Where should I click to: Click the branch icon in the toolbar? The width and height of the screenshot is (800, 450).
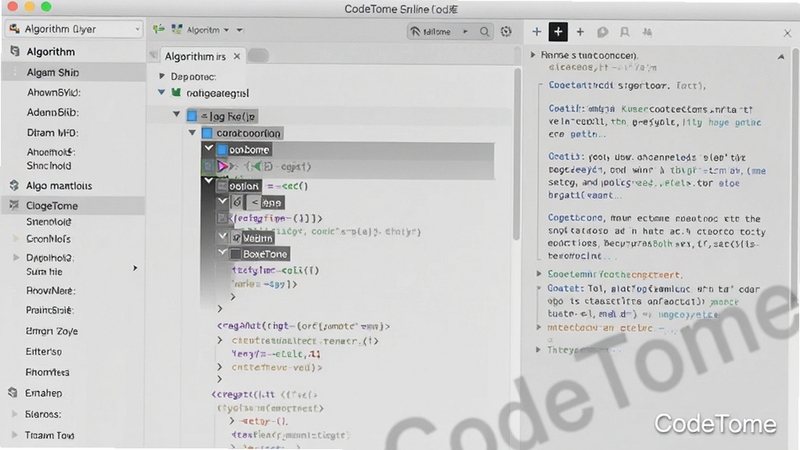coord(159,30)
